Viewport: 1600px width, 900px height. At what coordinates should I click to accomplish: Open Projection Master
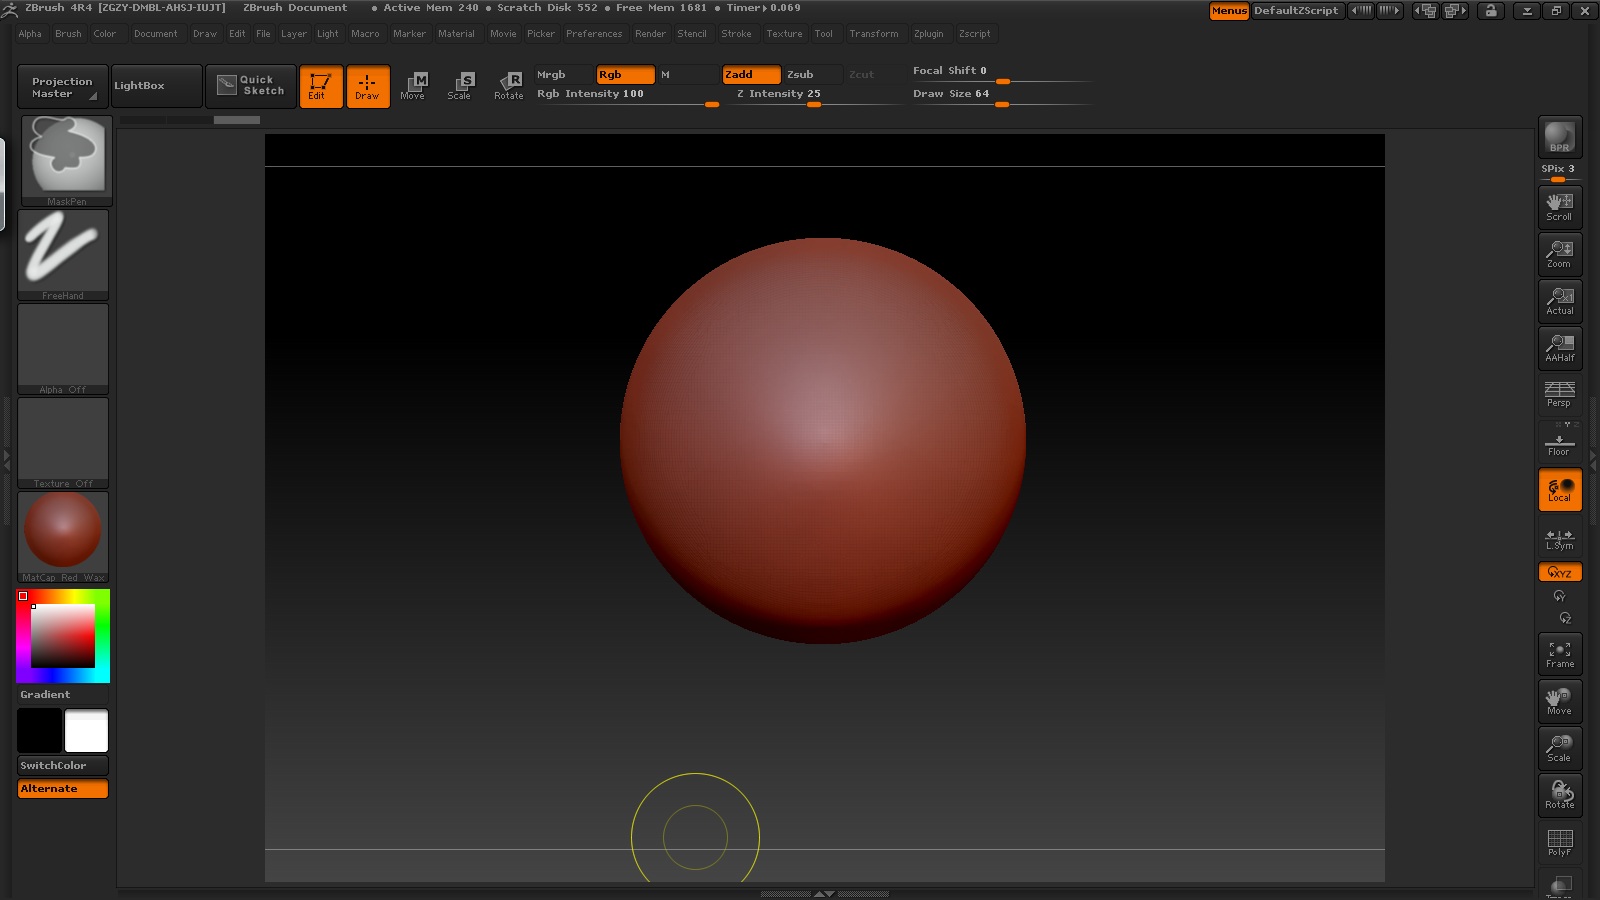click(63, 87)
